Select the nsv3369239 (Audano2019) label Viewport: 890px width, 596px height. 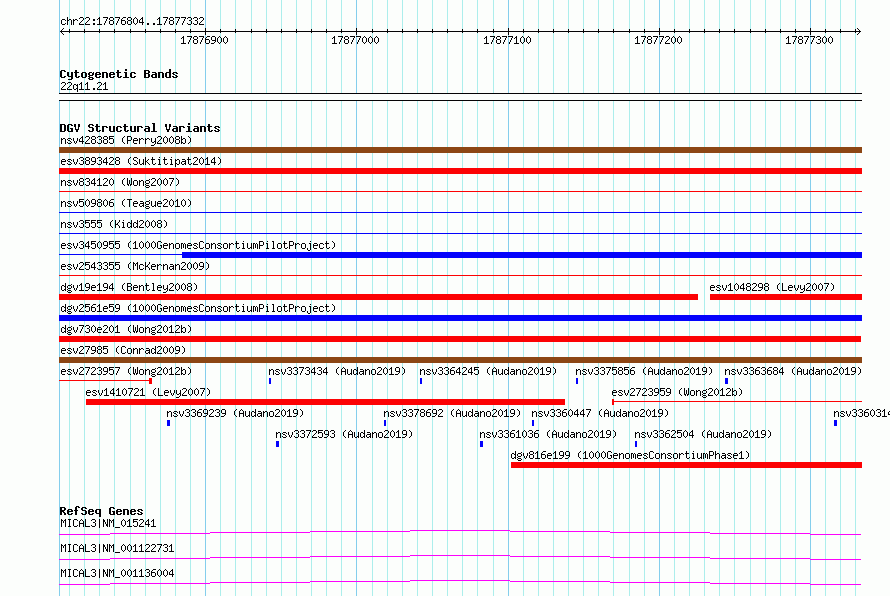235,413
